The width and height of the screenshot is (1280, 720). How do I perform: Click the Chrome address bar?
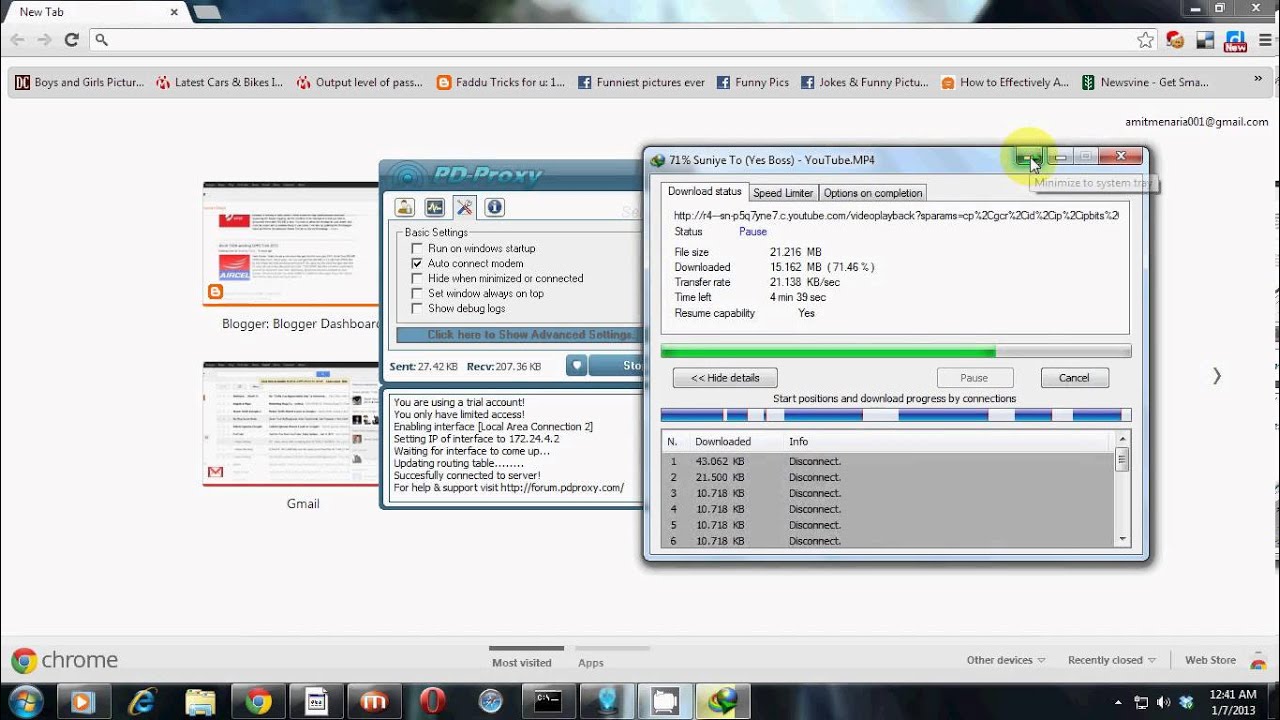[622, 40]
